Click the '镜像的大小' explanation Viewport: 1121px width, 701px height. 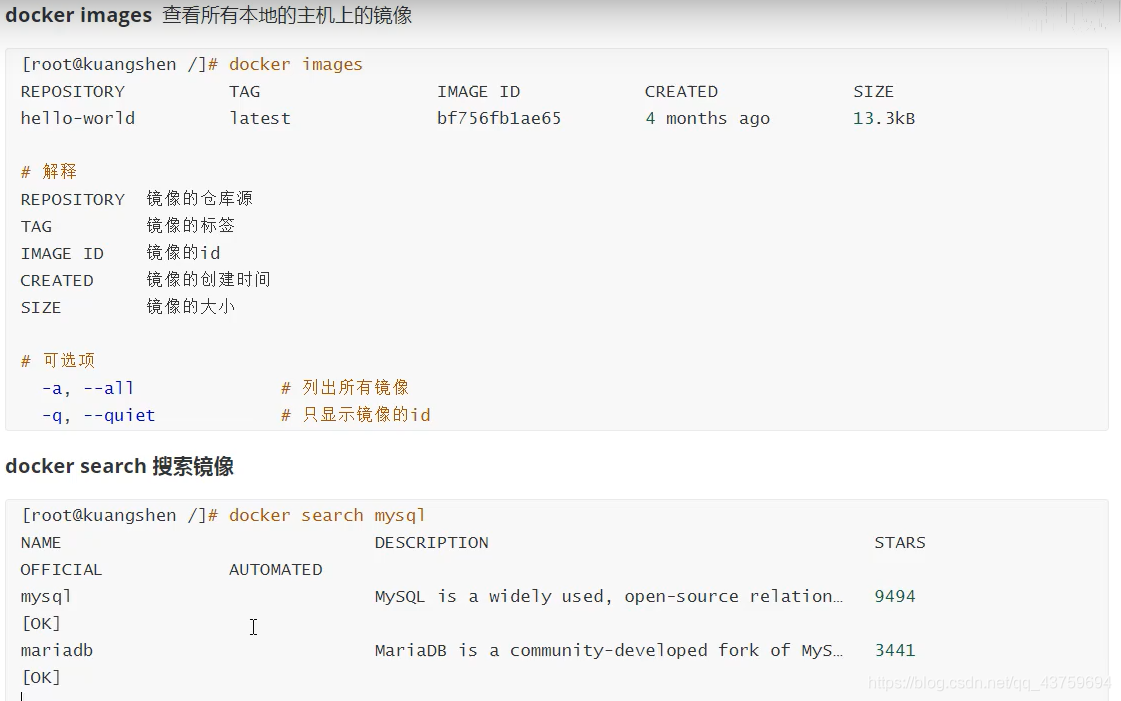190,307
